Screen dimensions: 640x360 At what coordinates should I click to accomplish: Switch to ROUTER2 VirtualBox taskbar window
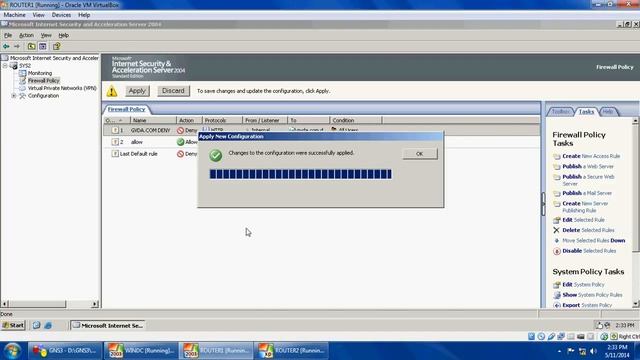pyautogui.click(x=291, y=351)
